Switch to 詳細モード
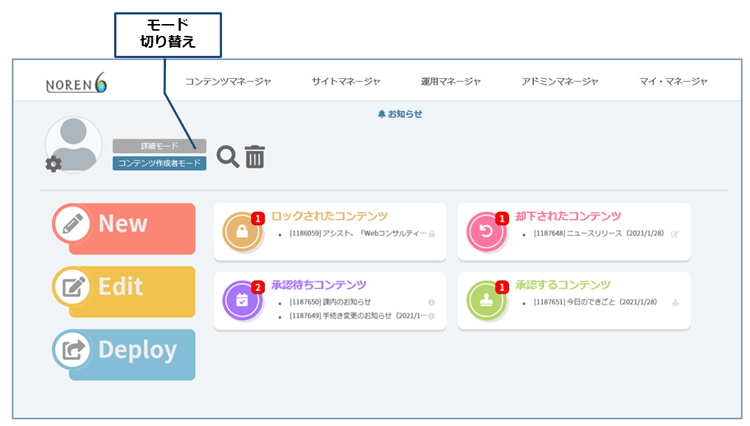Screen dimensions: 750x426 pyautogui.click(x=159, y=146)
